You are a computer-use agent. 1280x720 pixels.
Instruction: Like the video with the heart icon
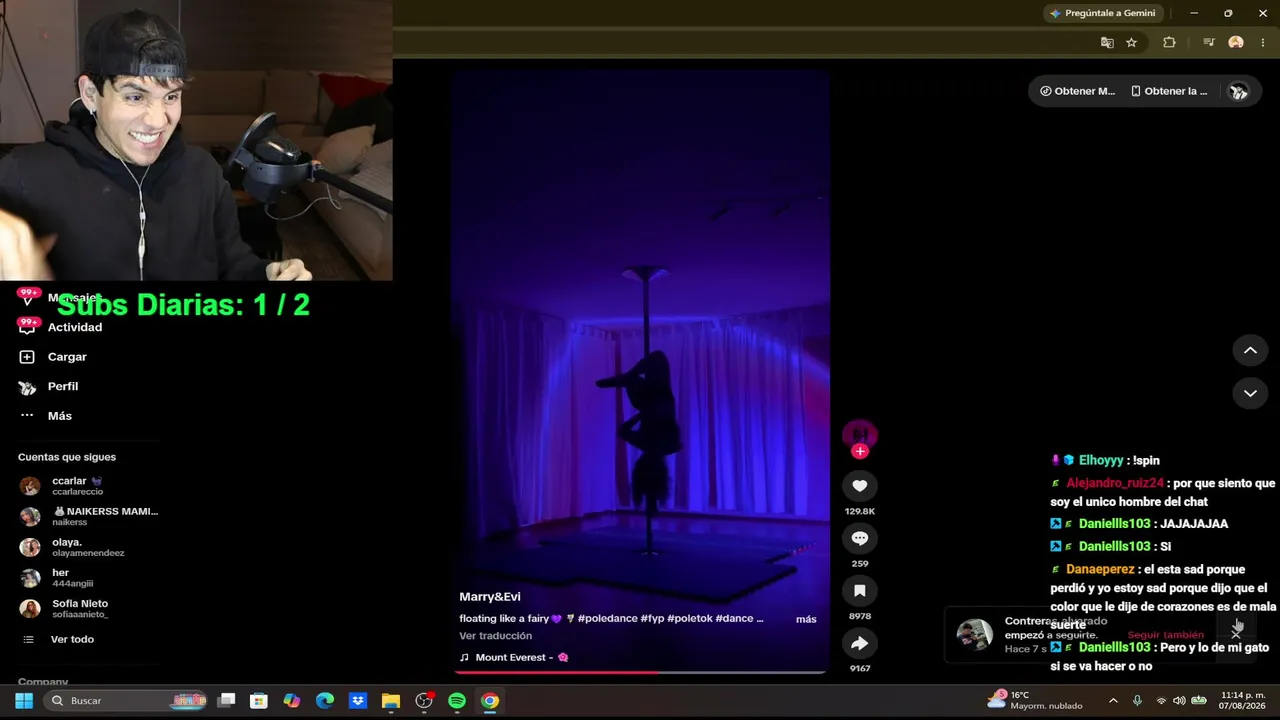(x=859, y=486)
